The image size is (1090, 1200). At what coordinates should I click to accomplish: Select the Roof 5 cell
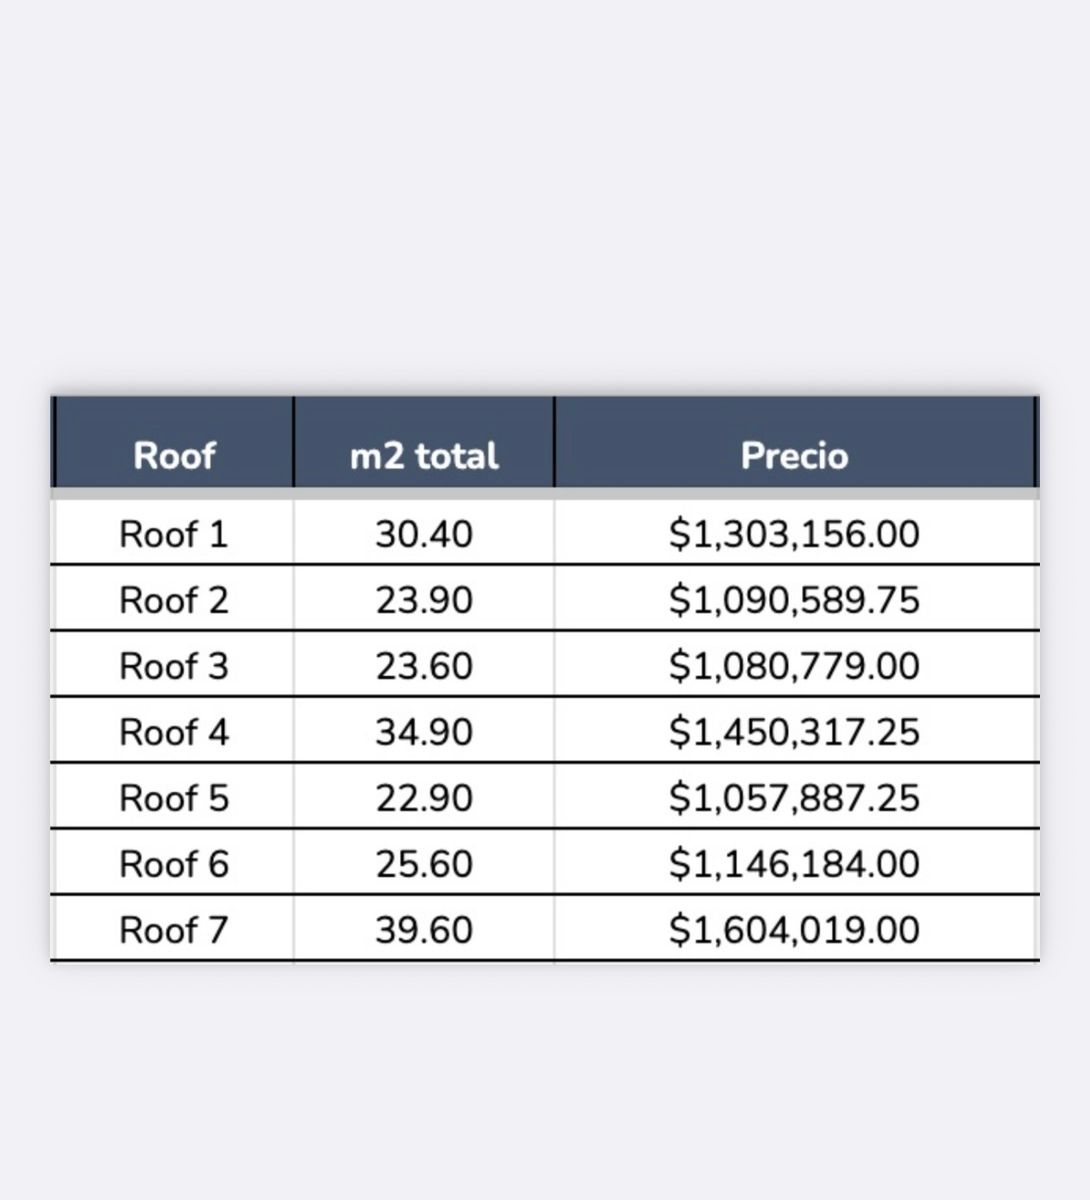click(x=174, y=798)
